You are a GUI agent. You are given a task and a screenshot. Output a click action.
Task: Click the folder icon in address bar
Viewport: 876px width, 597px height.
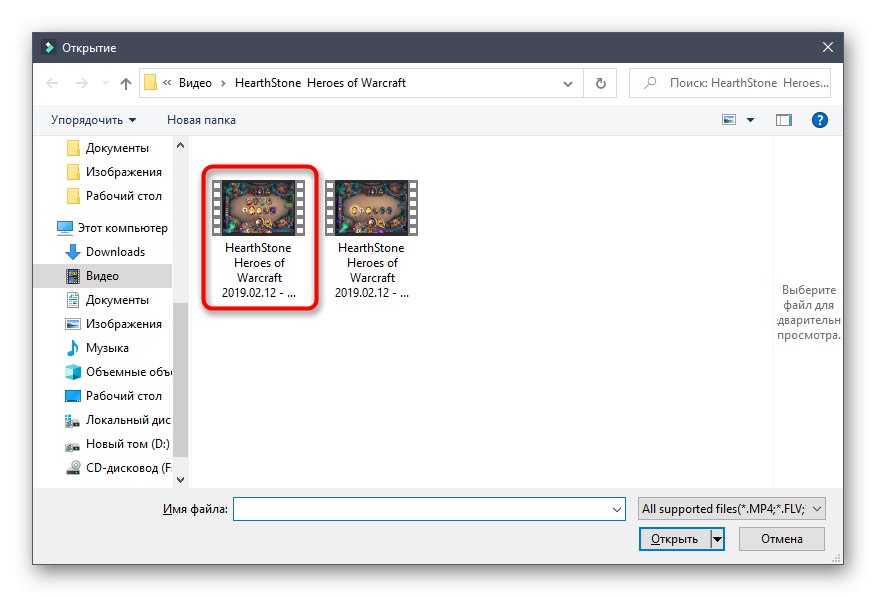tap(150, 83)
